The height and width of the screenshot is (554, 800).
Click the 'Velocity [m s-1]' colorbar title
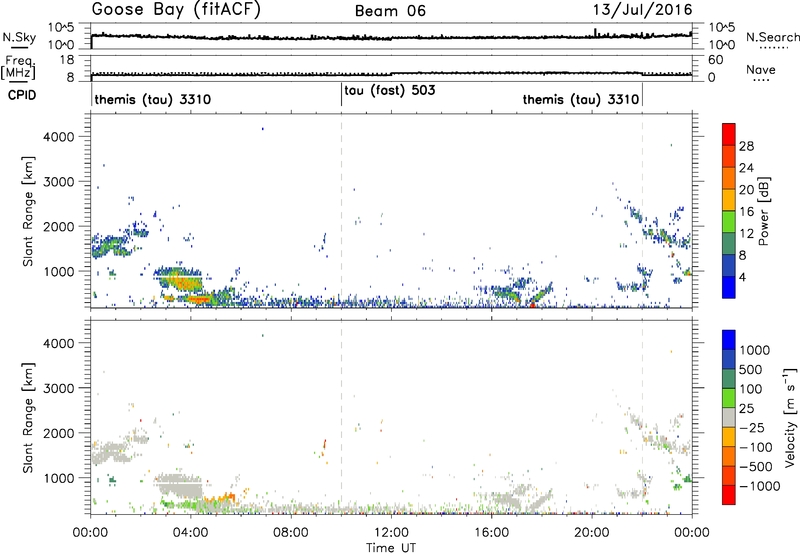790,416
